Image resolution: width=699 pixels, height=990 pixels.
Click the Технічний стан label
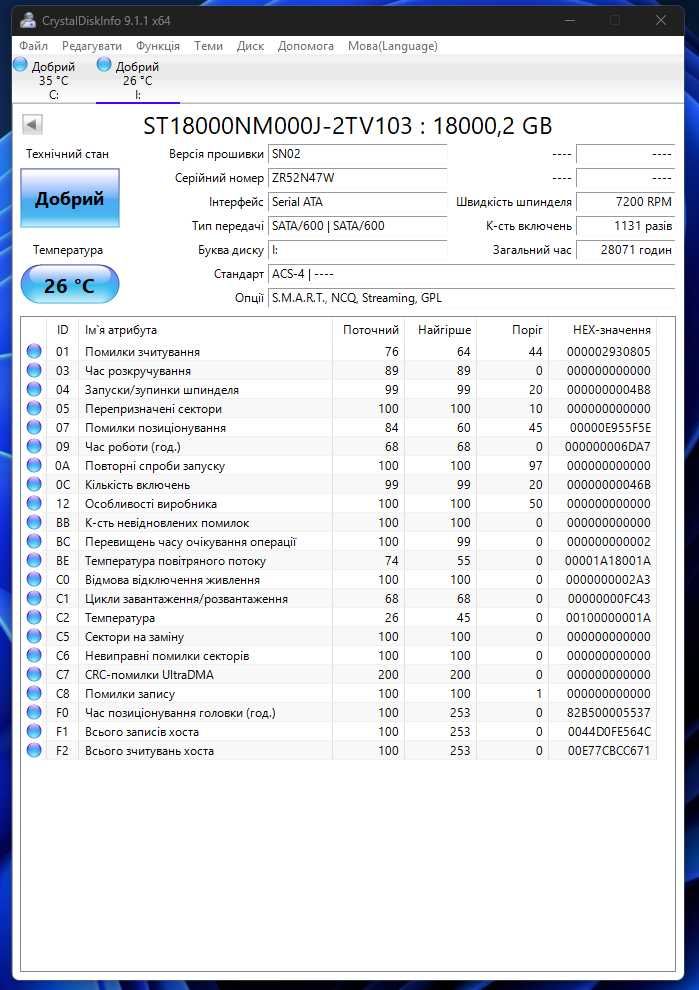pyautogui.click(x=68, y=154)
